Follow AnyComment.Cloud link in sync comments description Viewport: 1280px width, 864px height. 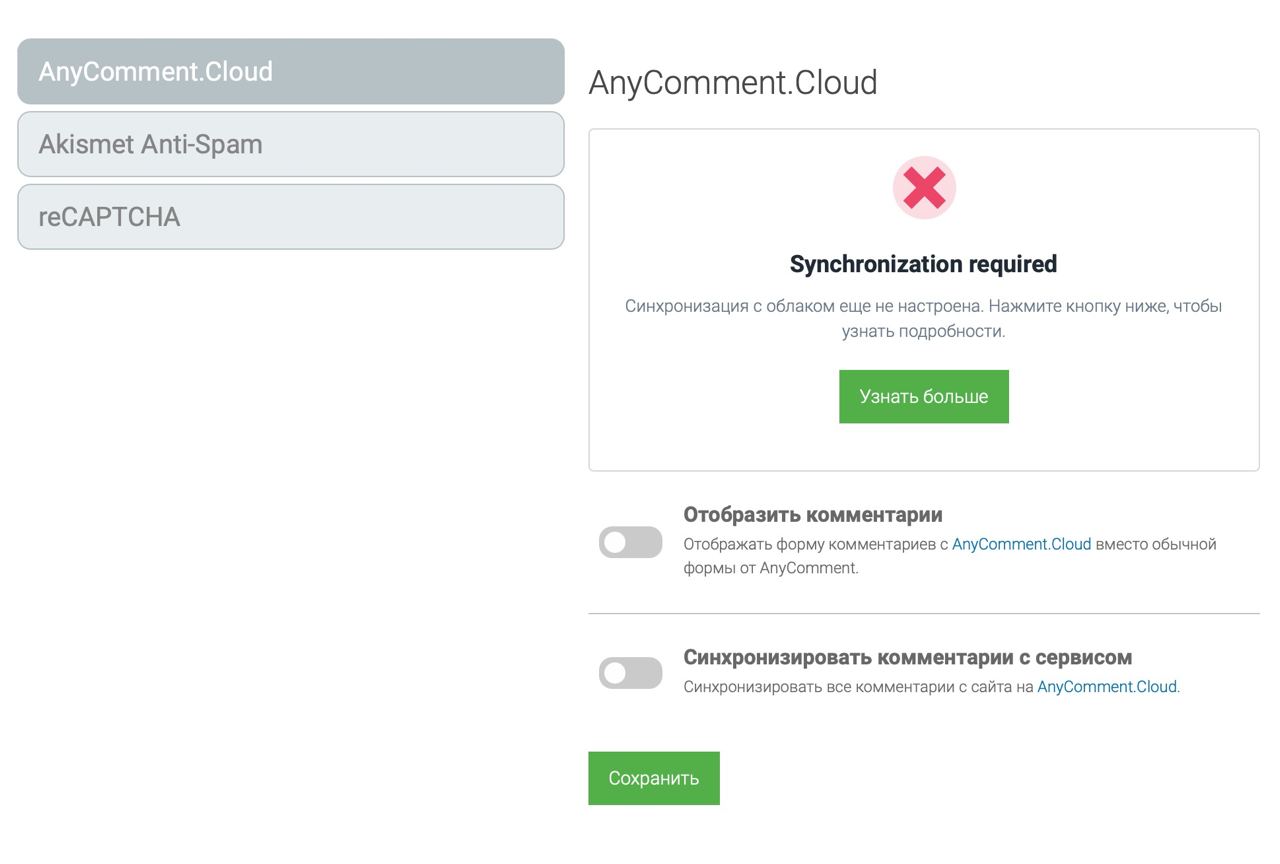point(1106,687)
